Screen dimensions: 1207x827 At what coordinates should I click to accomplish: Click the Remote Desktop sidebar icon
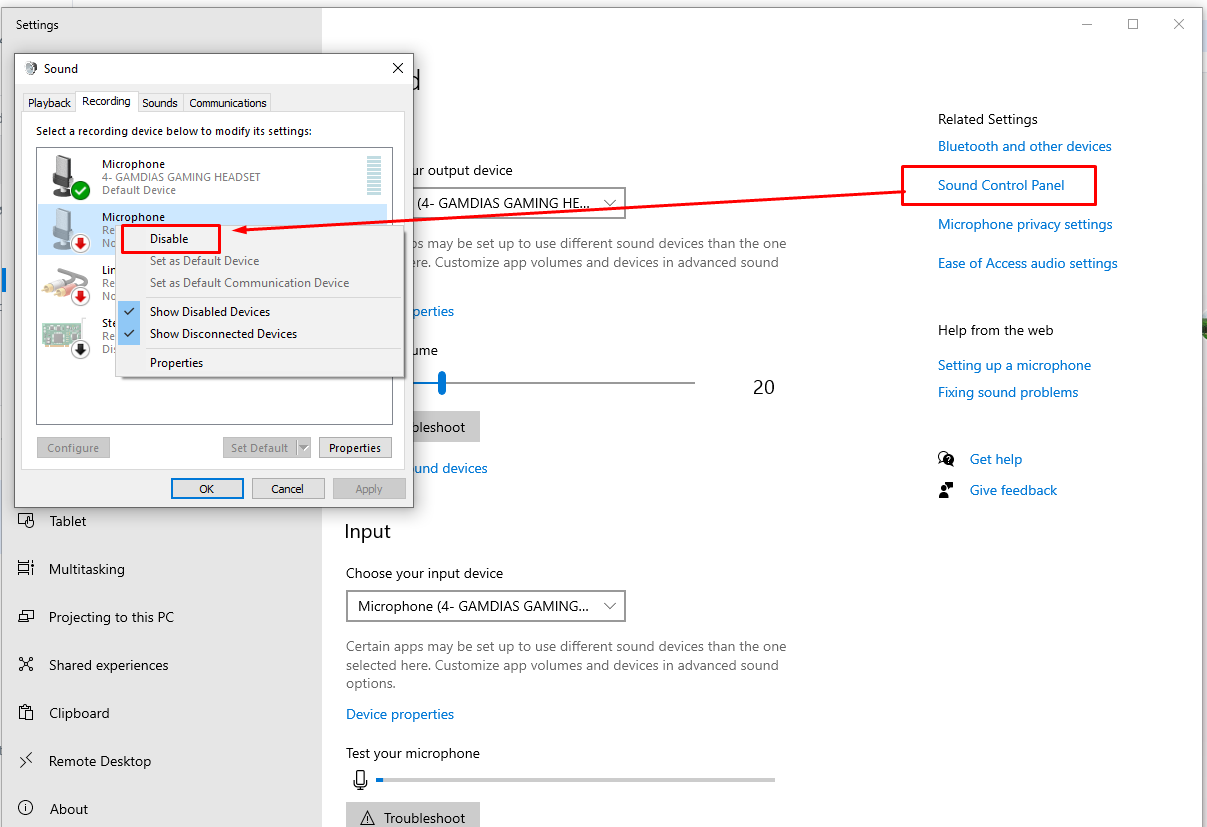point(26,761)
